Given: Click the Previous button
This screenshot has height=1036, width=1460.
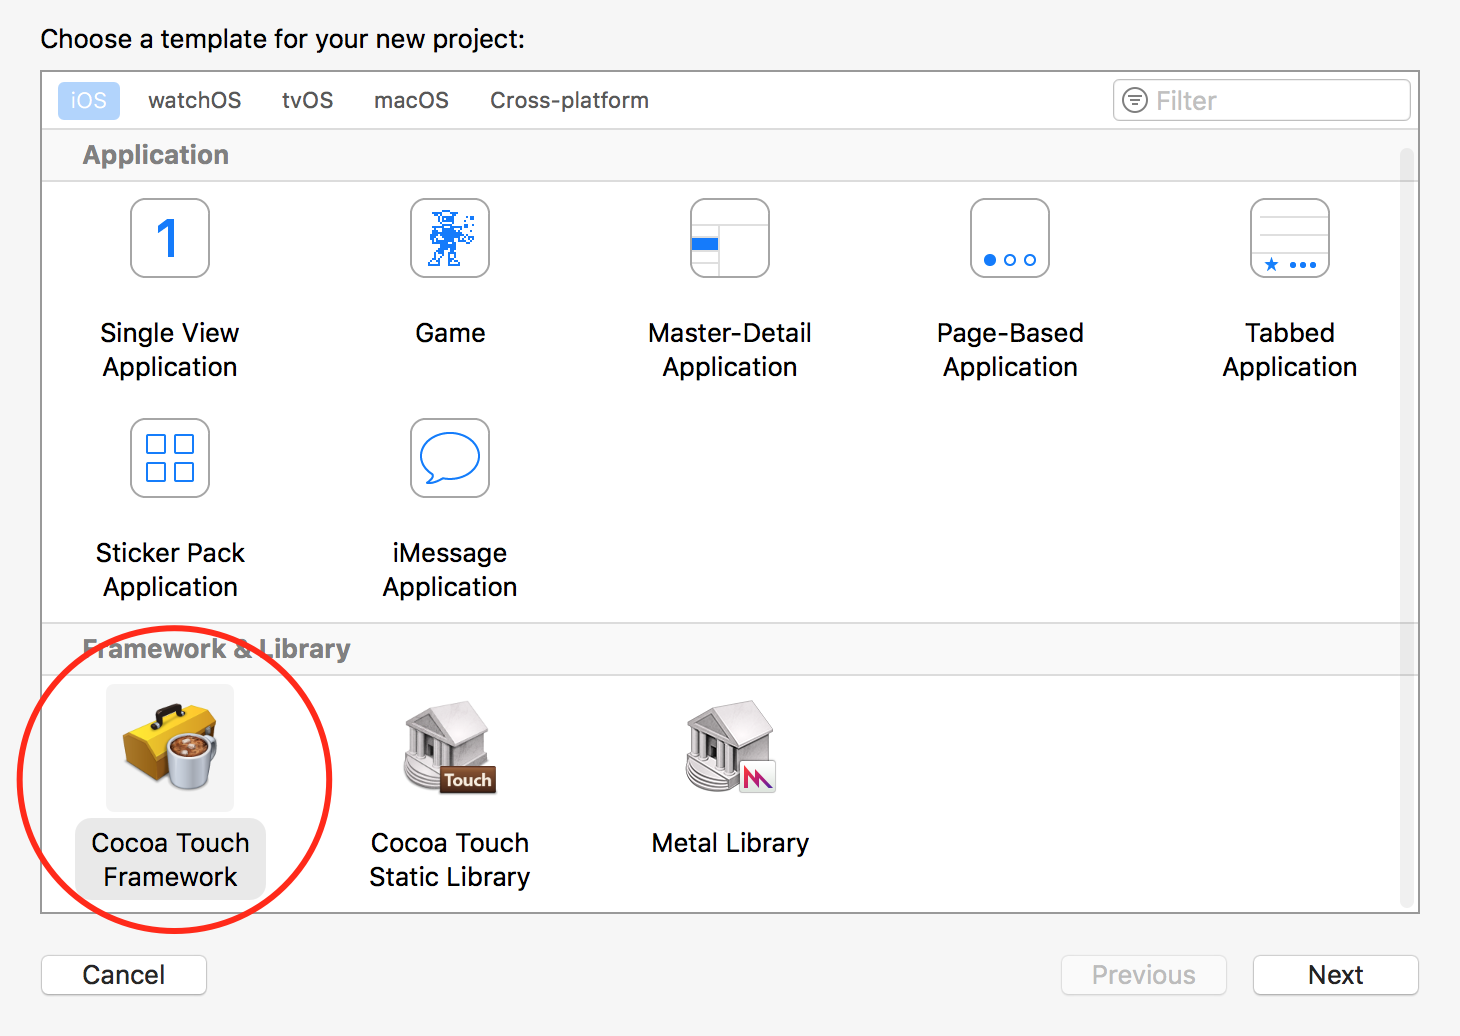Looking at the screenshot, I should tap(1144, 975).
